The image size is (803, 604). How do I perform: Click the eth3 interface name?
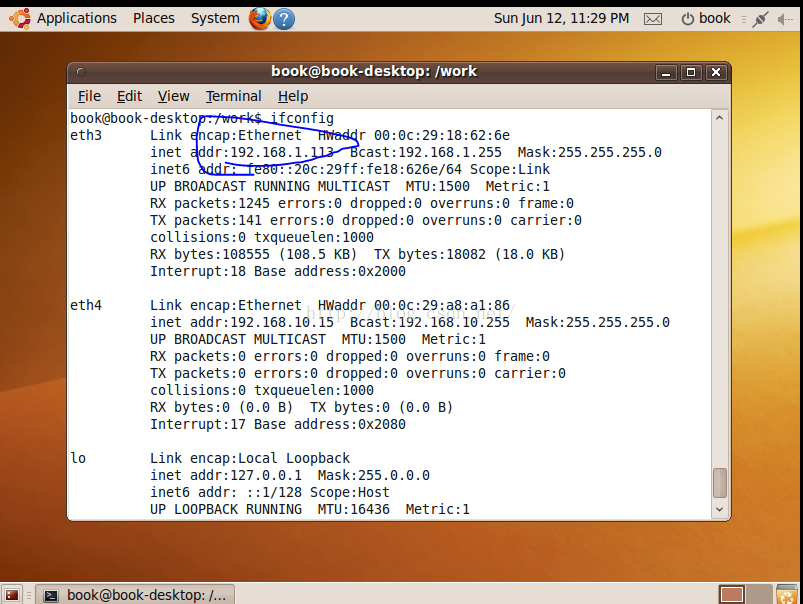pos(86,135)
